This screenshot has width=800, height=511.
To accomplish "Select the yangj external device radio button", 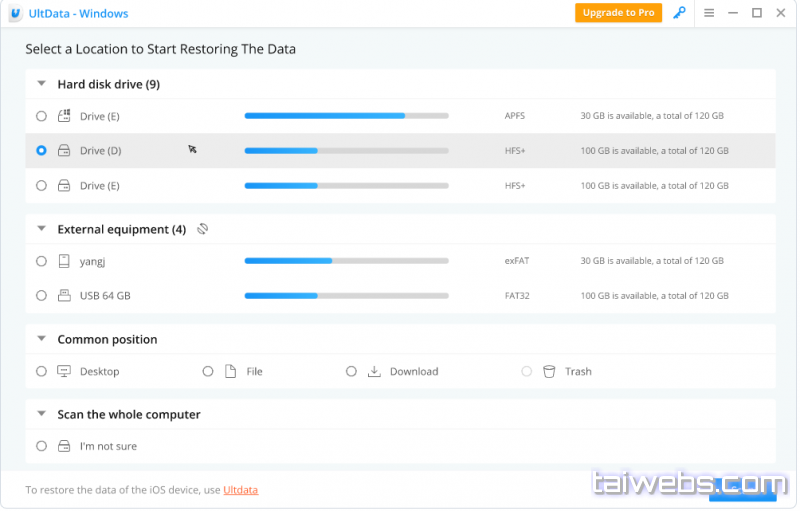I will 41,261.
